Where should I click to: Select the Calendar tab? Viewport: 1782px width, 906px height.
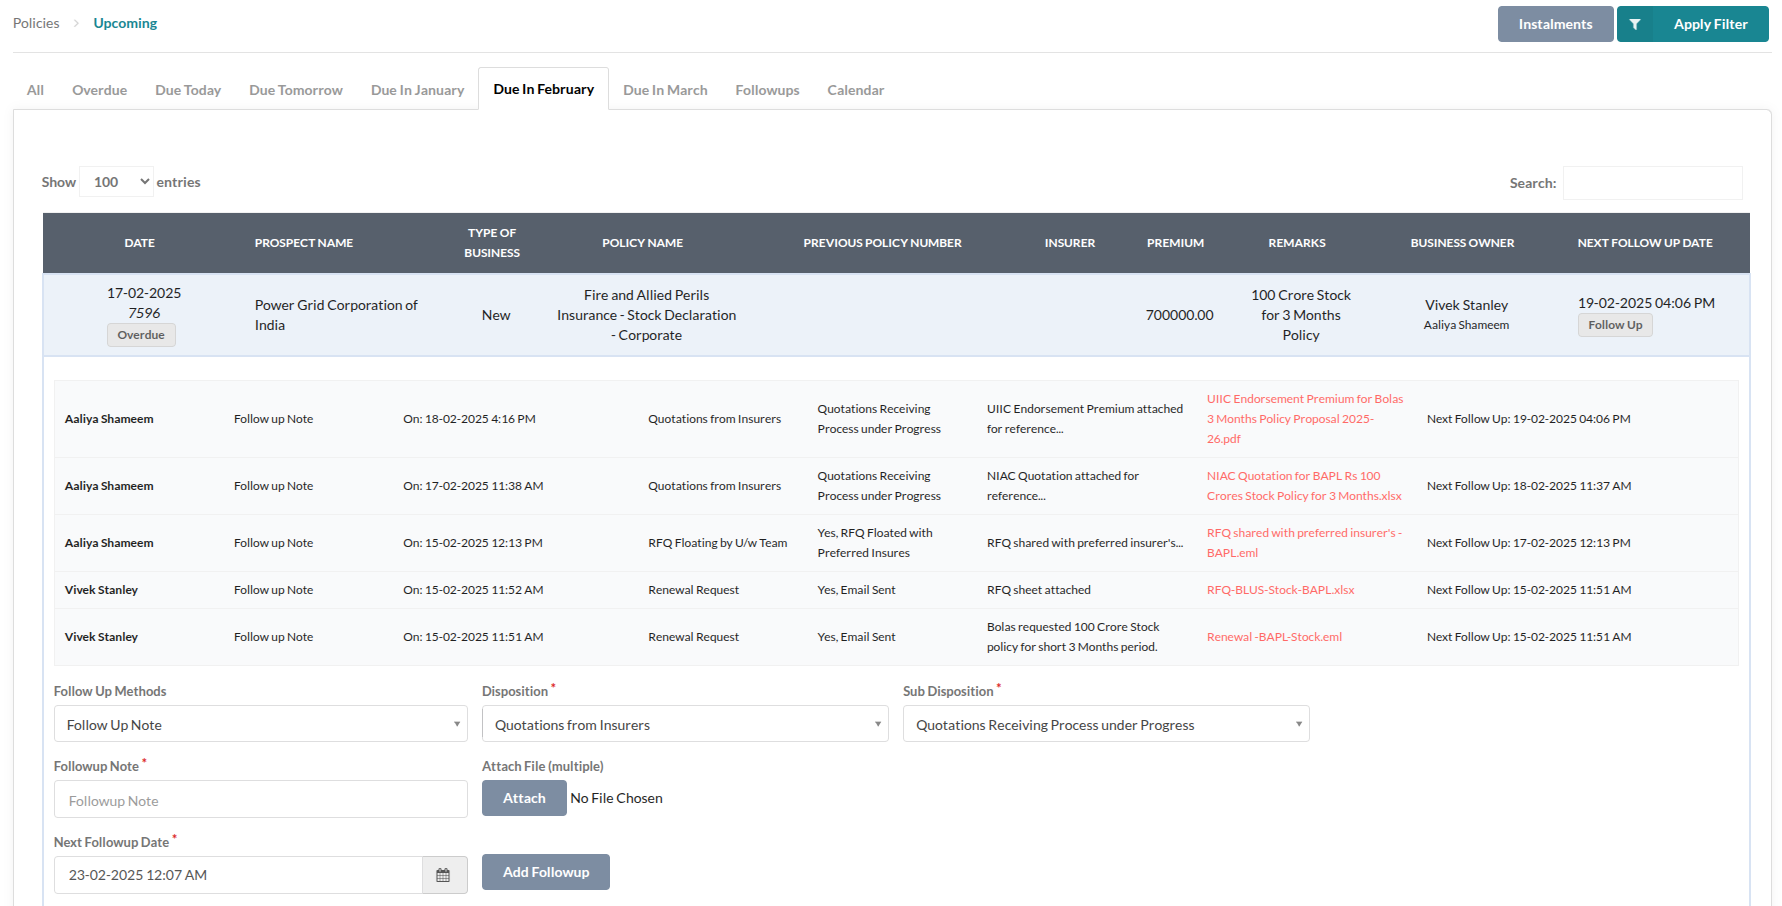point(855,90)
